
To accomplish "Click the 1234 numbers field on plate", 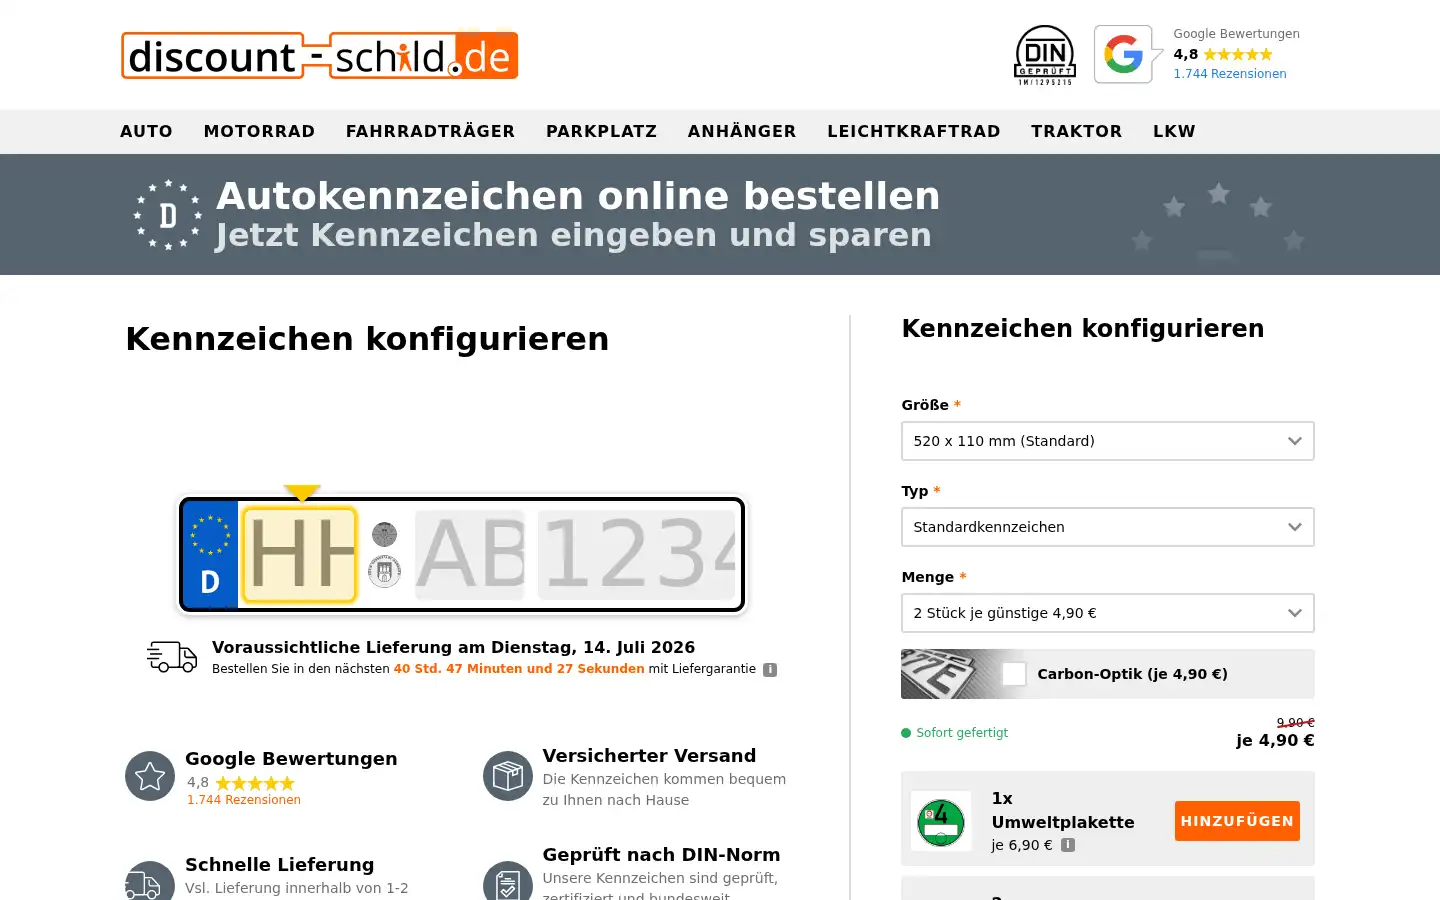I will 637,555.
